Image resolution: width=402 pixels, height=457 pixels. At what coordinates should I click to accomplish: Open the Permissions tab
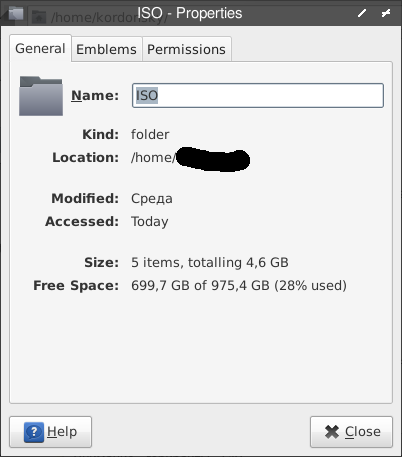[186, 49]
